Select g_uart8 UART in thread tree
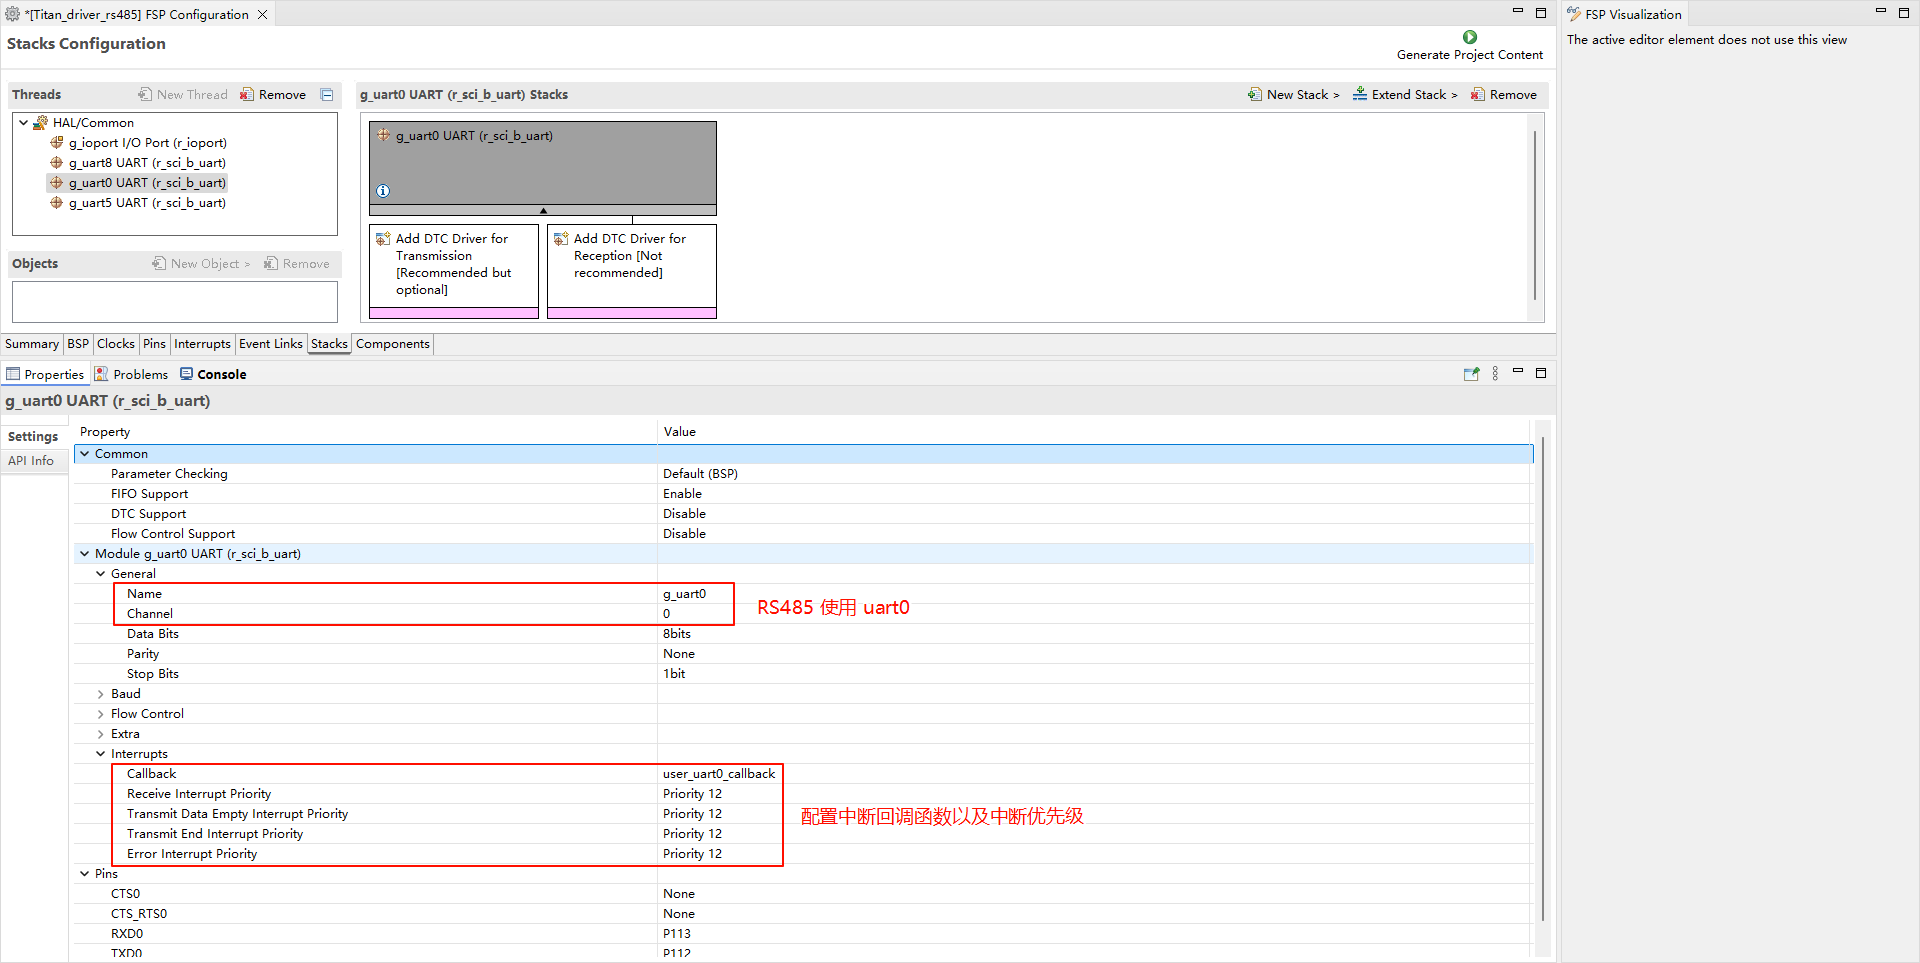The height and width of the screenshot is (963, 1920). click(146, 163)
